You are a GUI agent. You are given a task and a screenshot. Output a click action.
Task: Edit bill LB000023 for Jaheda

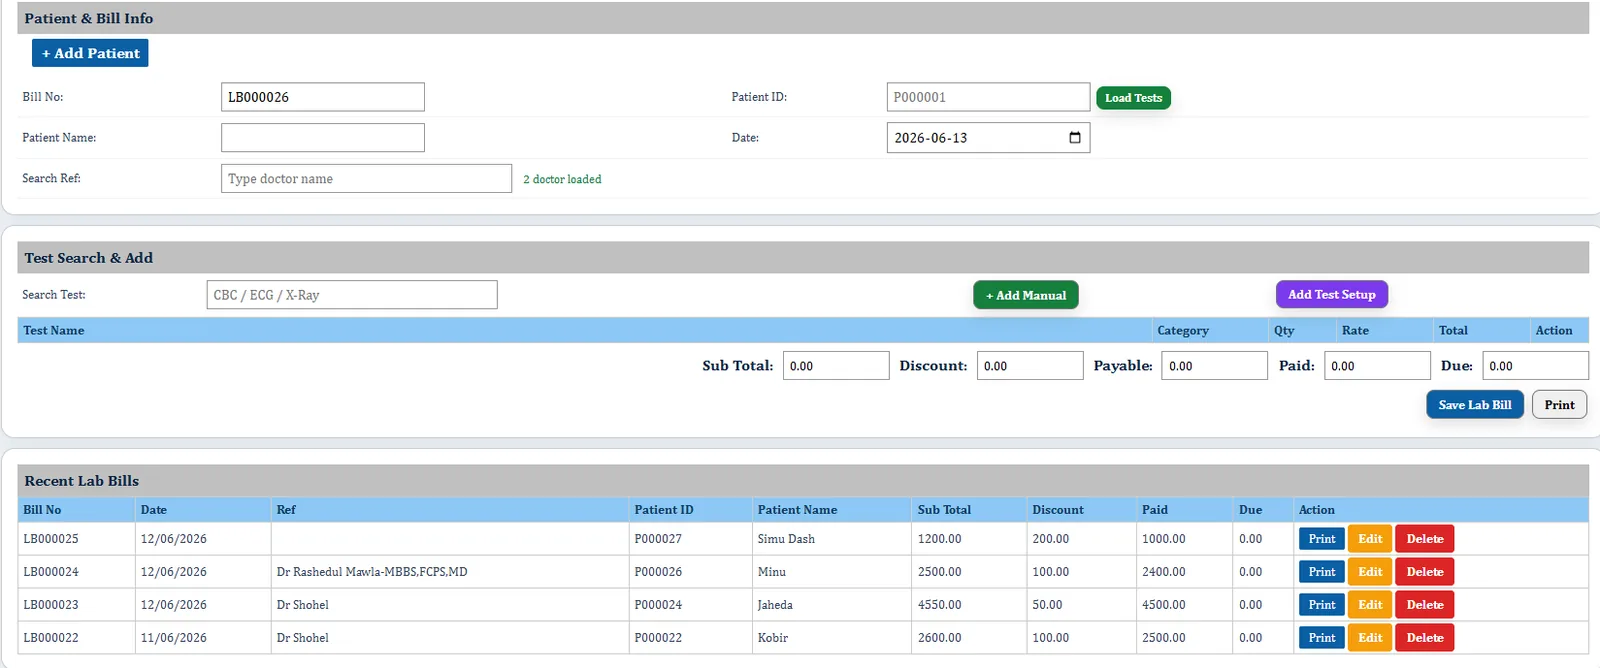1370,605
